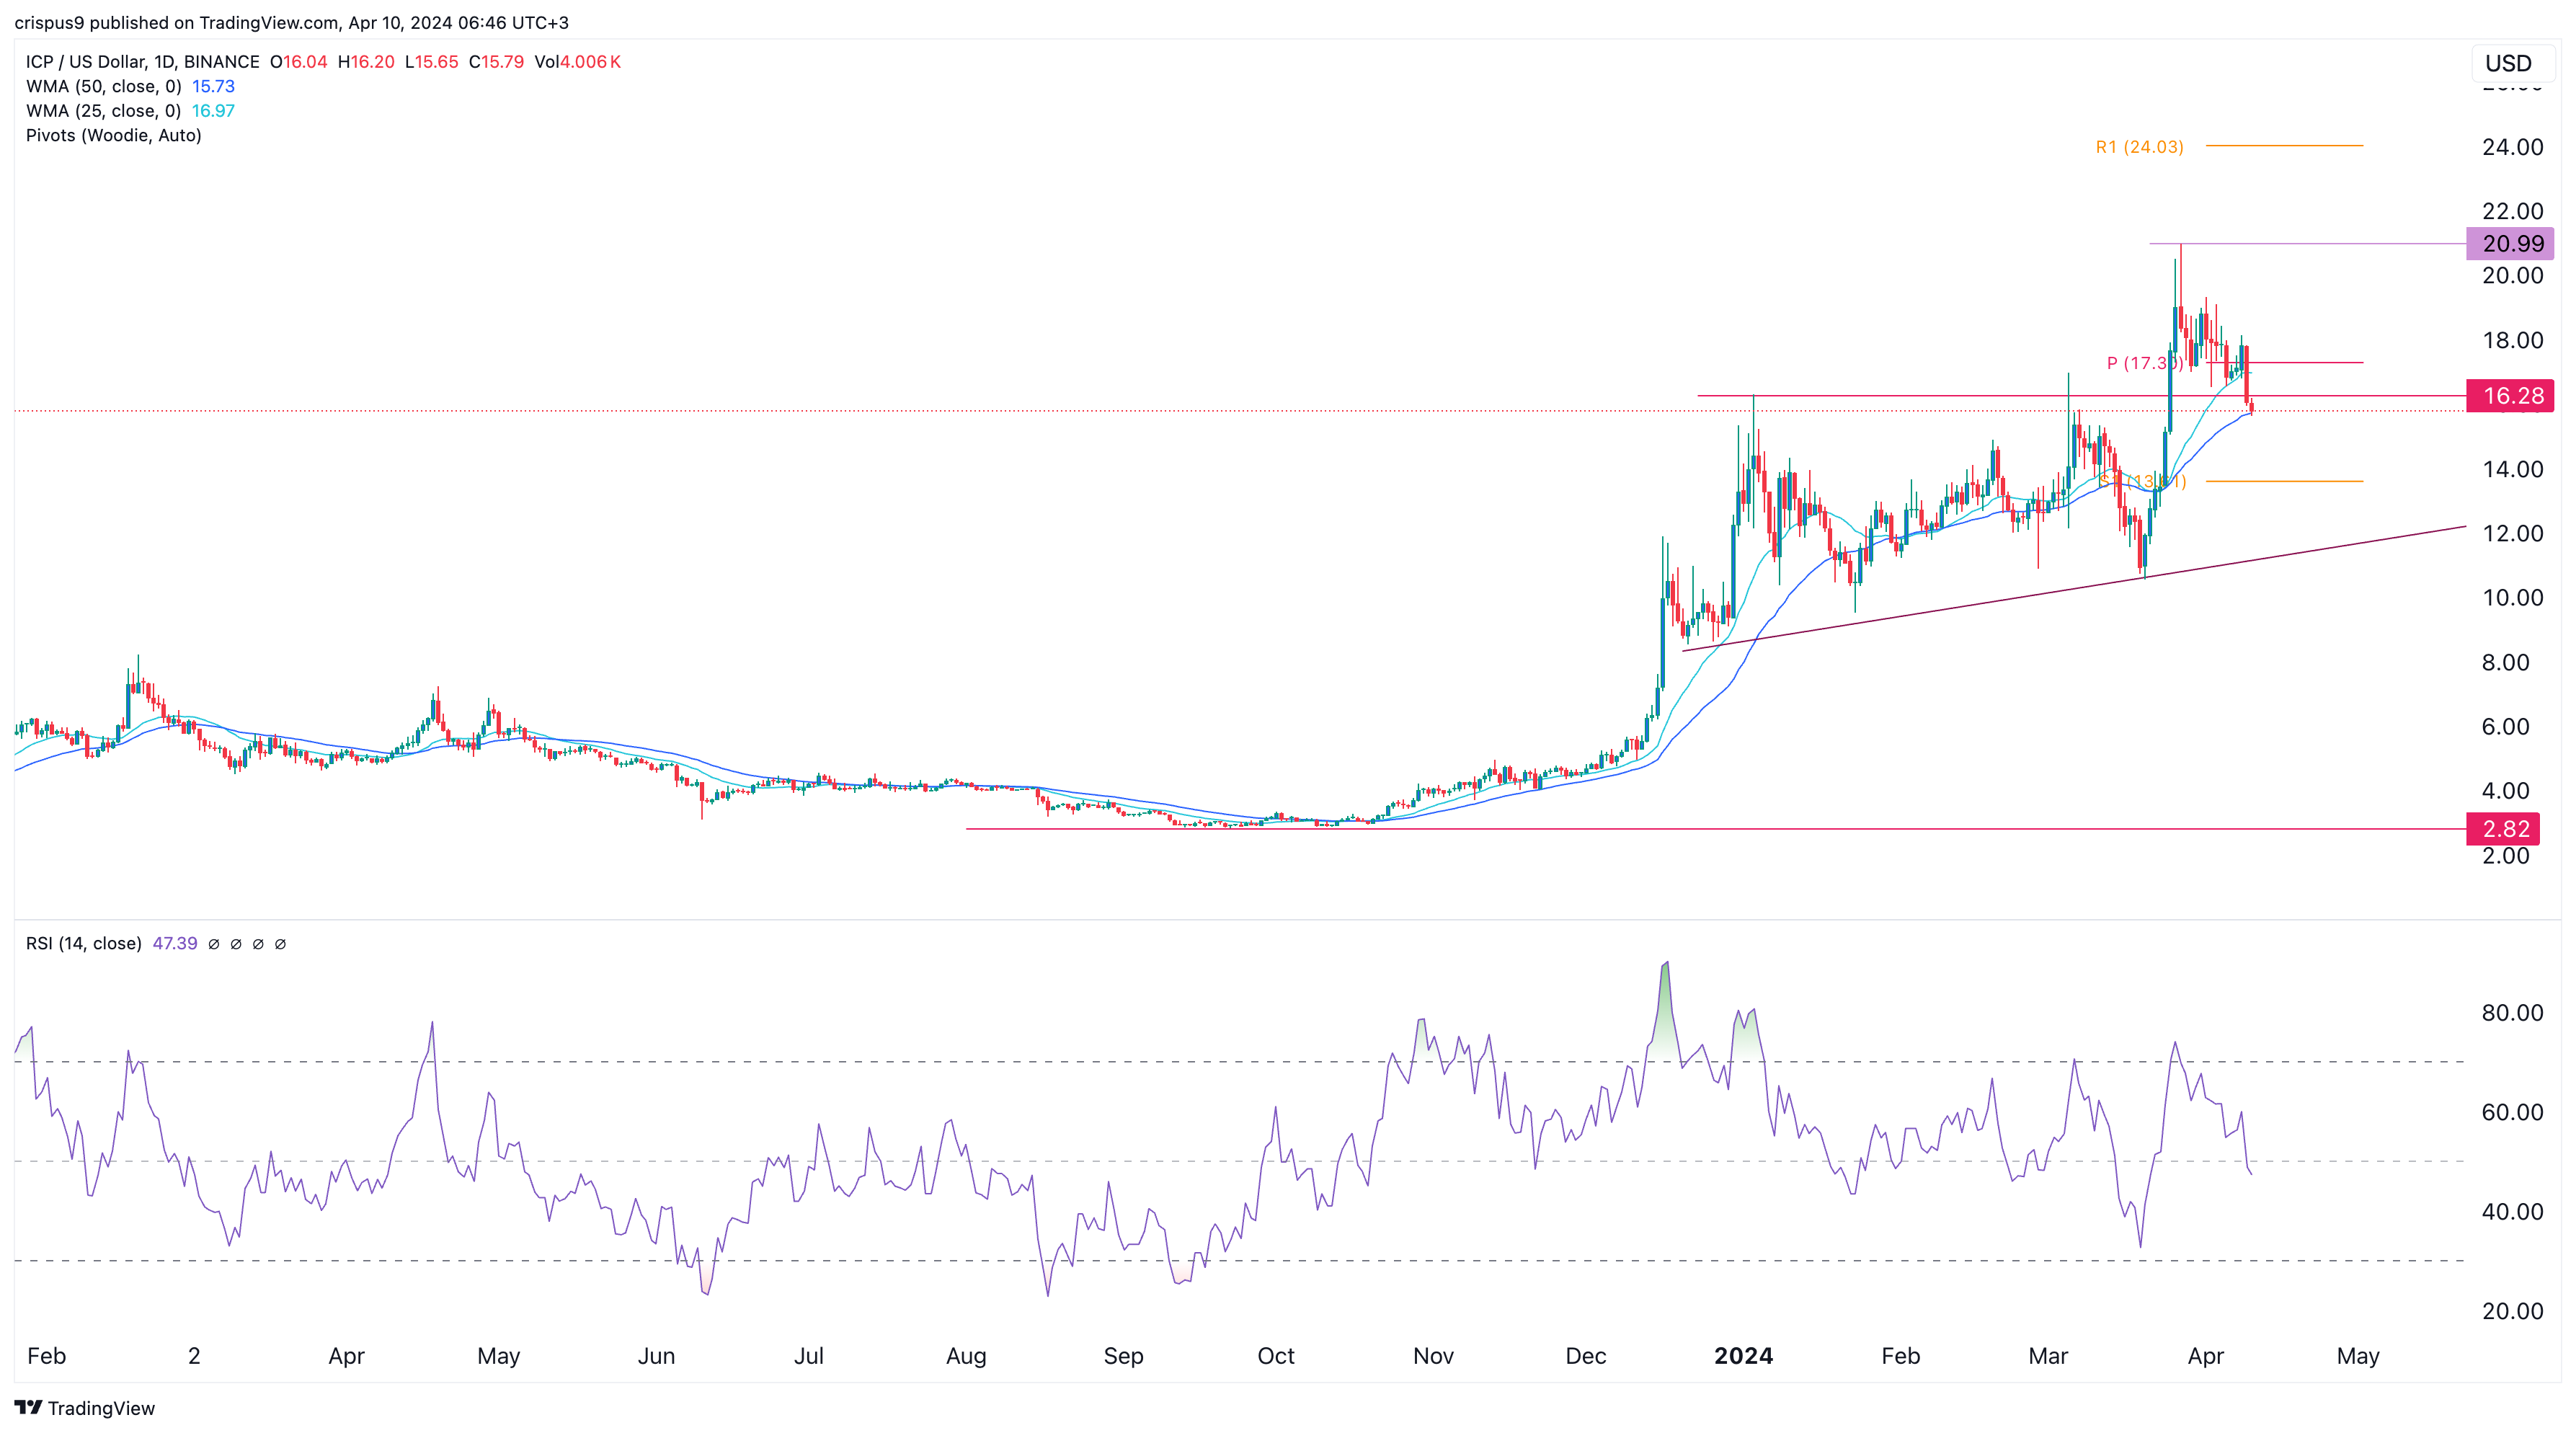Click the 16.28 price level marker
This screenshot has width=2576, height=1433.
[2508, 396]
